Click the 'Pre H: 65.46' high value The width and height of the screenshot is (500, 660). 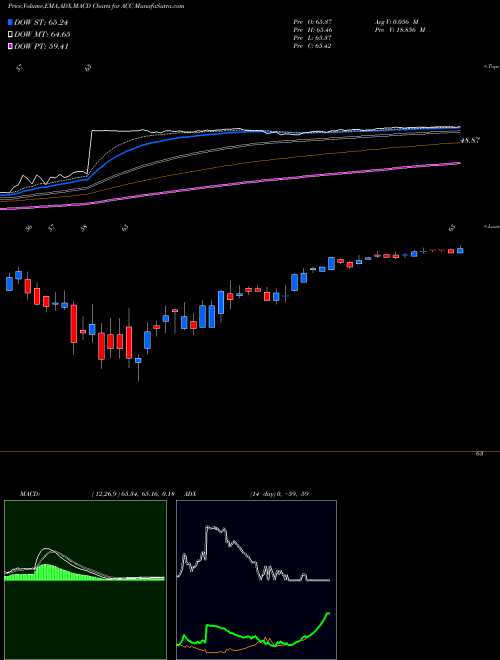(313, 30)
